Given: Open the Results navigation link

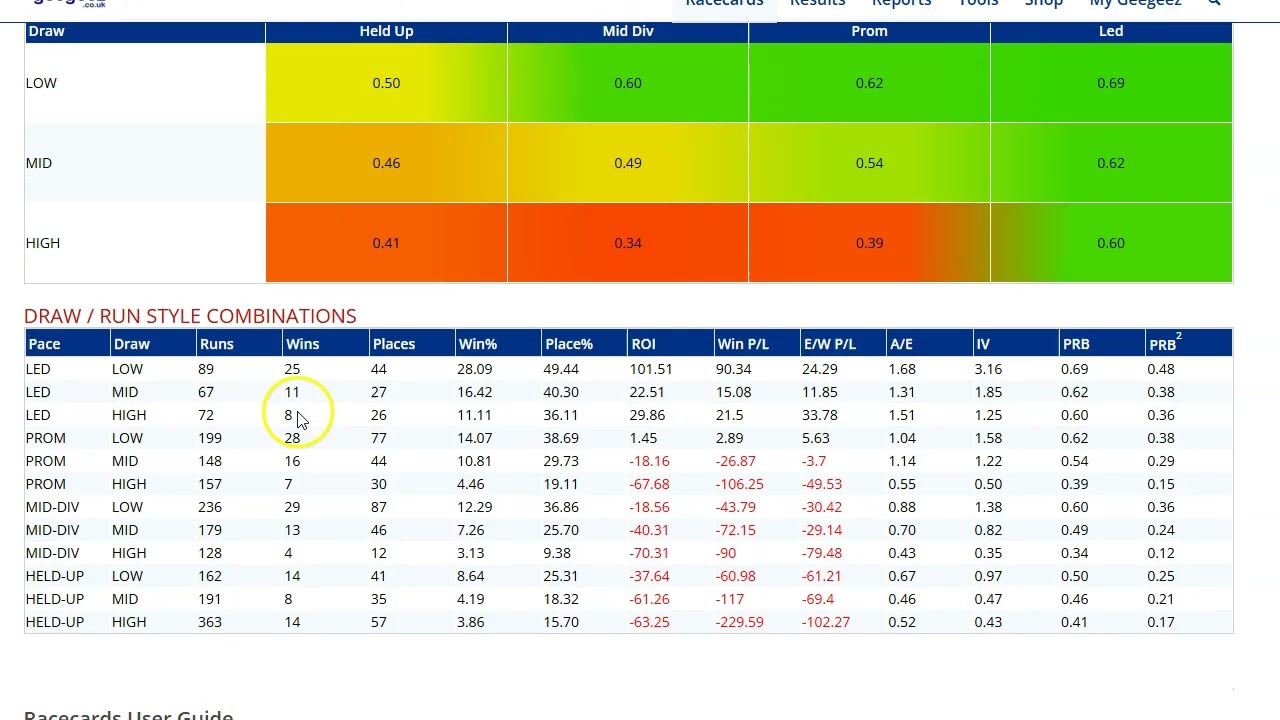Looking at the screenshot, I should 817,3.
